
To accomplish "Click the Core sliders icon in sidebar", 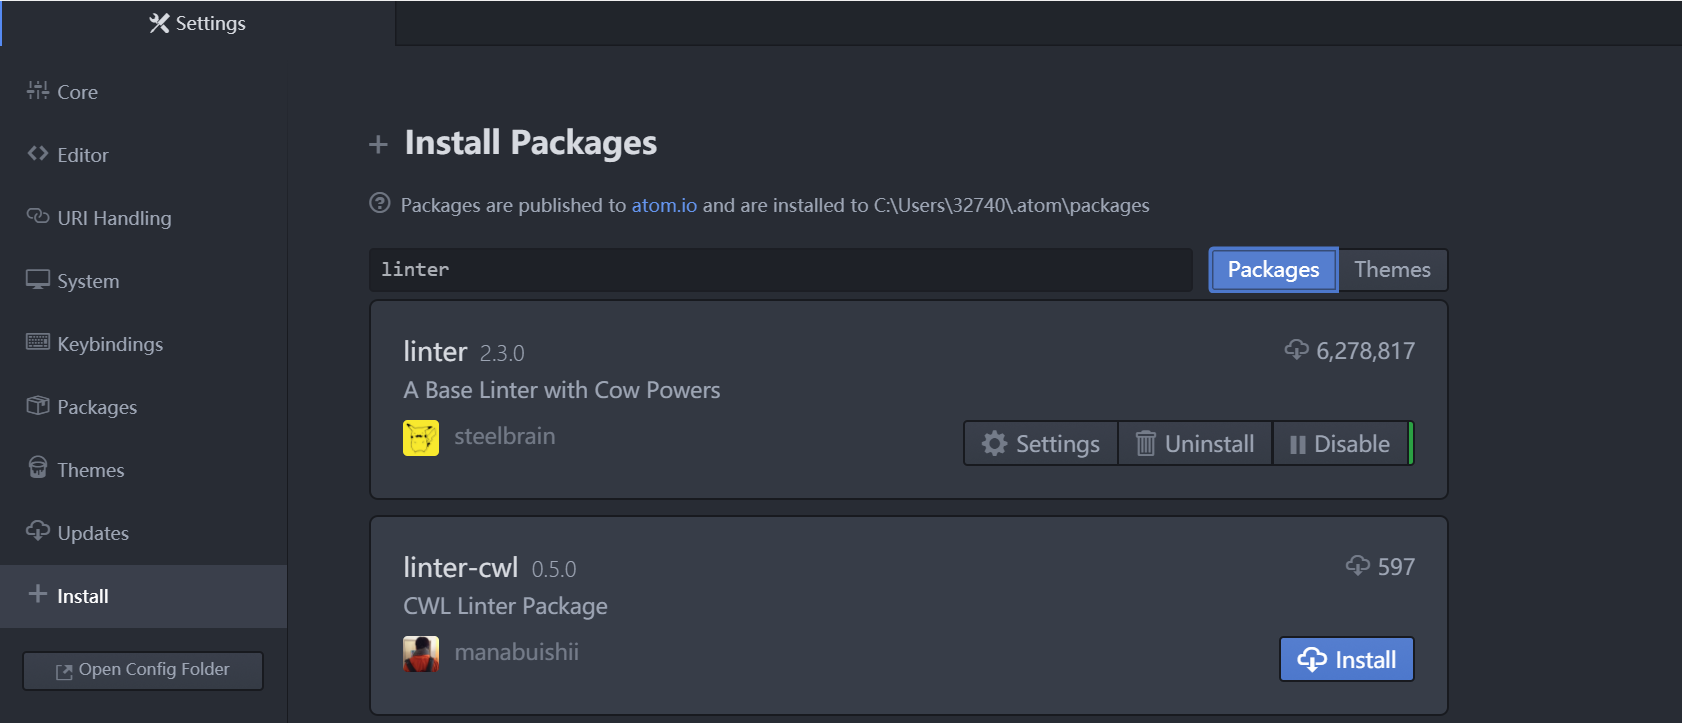I will pyautogui.click(x=38, y=91).
